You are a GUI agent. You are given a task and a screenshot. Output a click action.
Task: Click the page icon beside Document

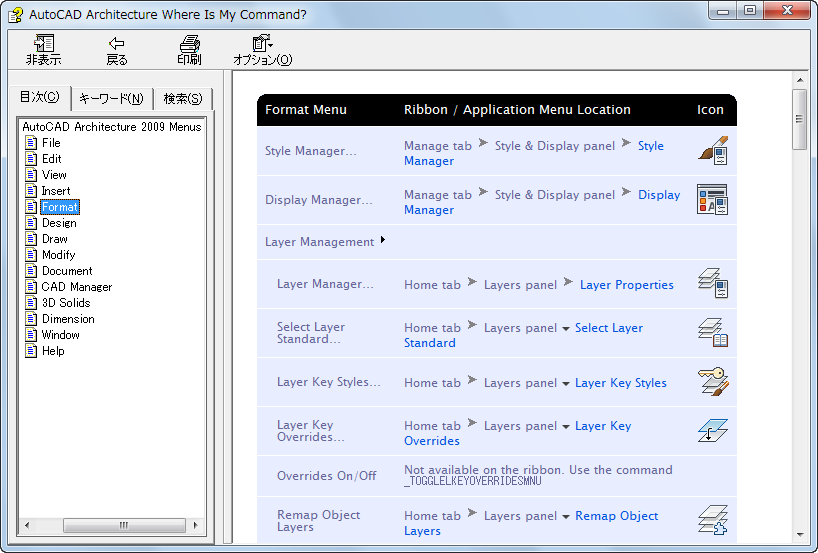[x=31, y=271]
